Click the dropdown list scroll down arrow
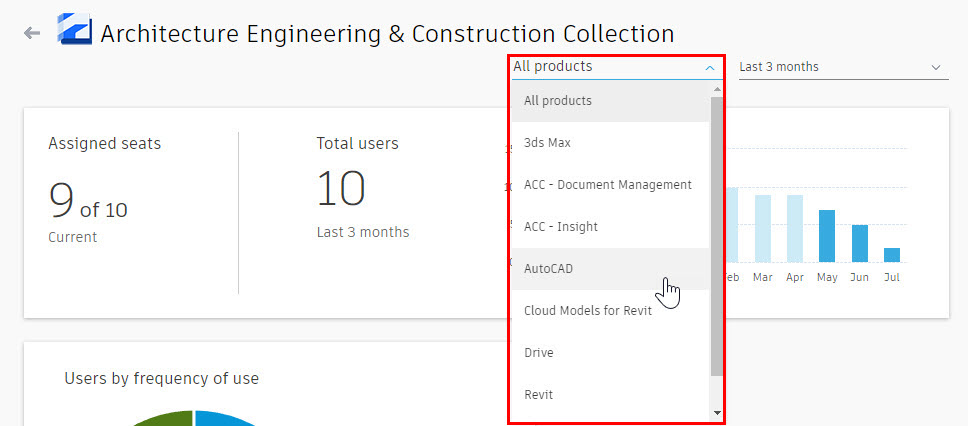The image size is (968, 426). click(716, 412)
